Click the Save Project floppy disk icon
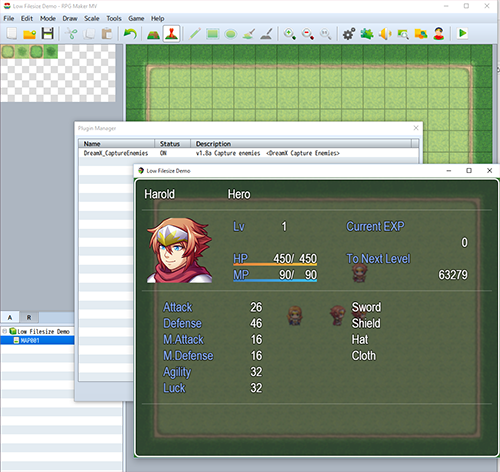Image resolution: width=500 pixels, height=472 pixels. [47, 34]
